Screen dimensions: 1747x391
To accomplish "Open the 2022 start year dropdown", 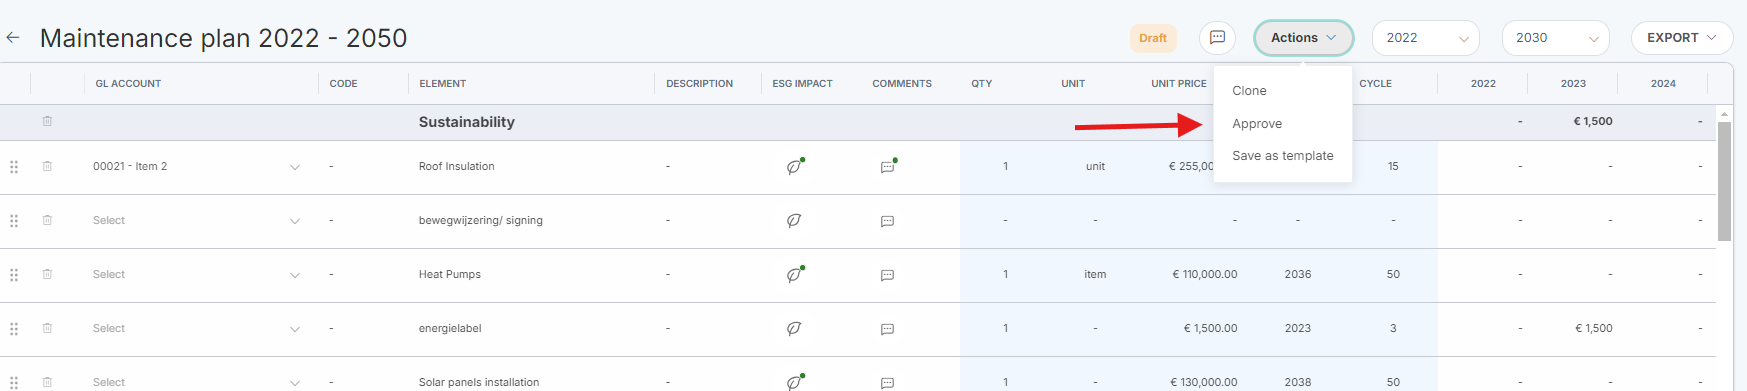I will point(1425,38).
